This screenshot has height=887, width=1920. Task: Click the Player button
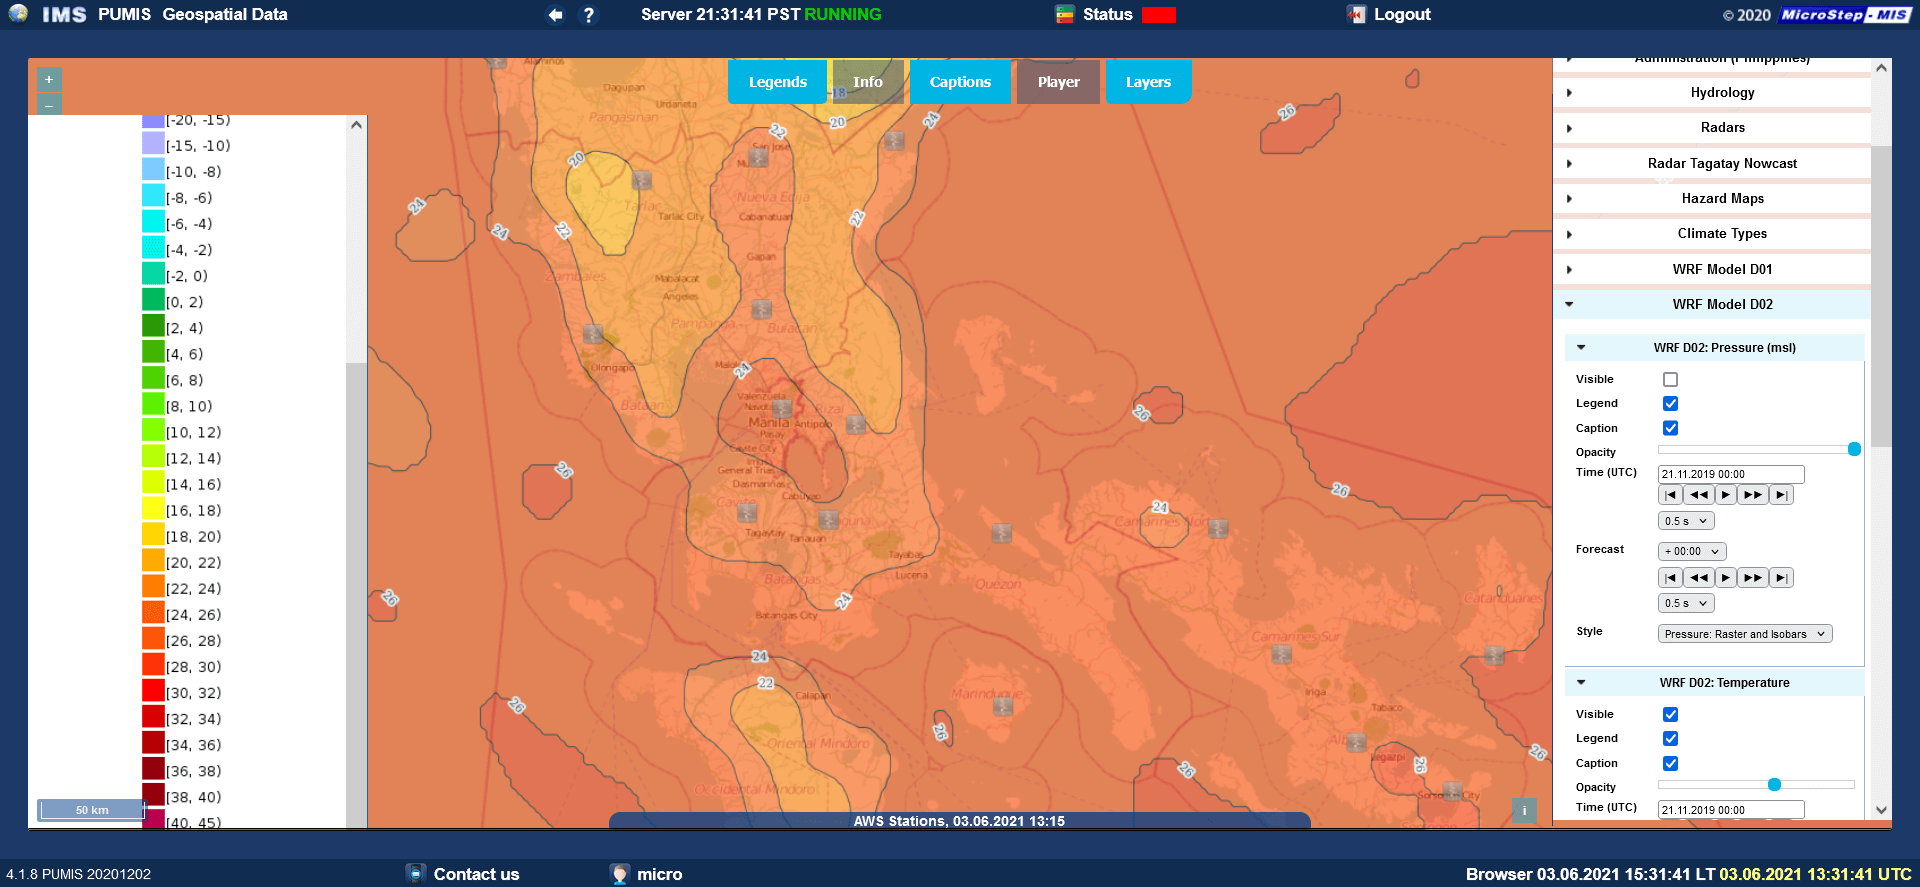click(1058, 82)
